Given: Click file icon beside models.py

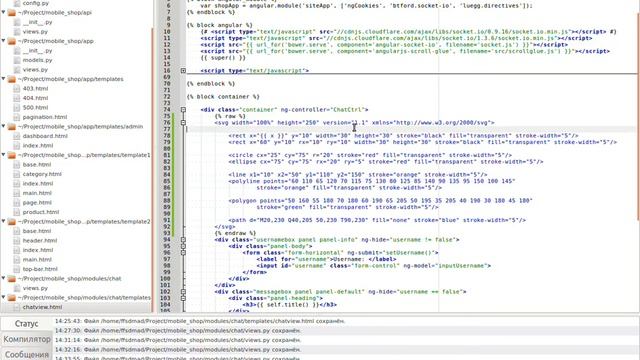Looking at the screenshot, I should click(x=17, y=60).
